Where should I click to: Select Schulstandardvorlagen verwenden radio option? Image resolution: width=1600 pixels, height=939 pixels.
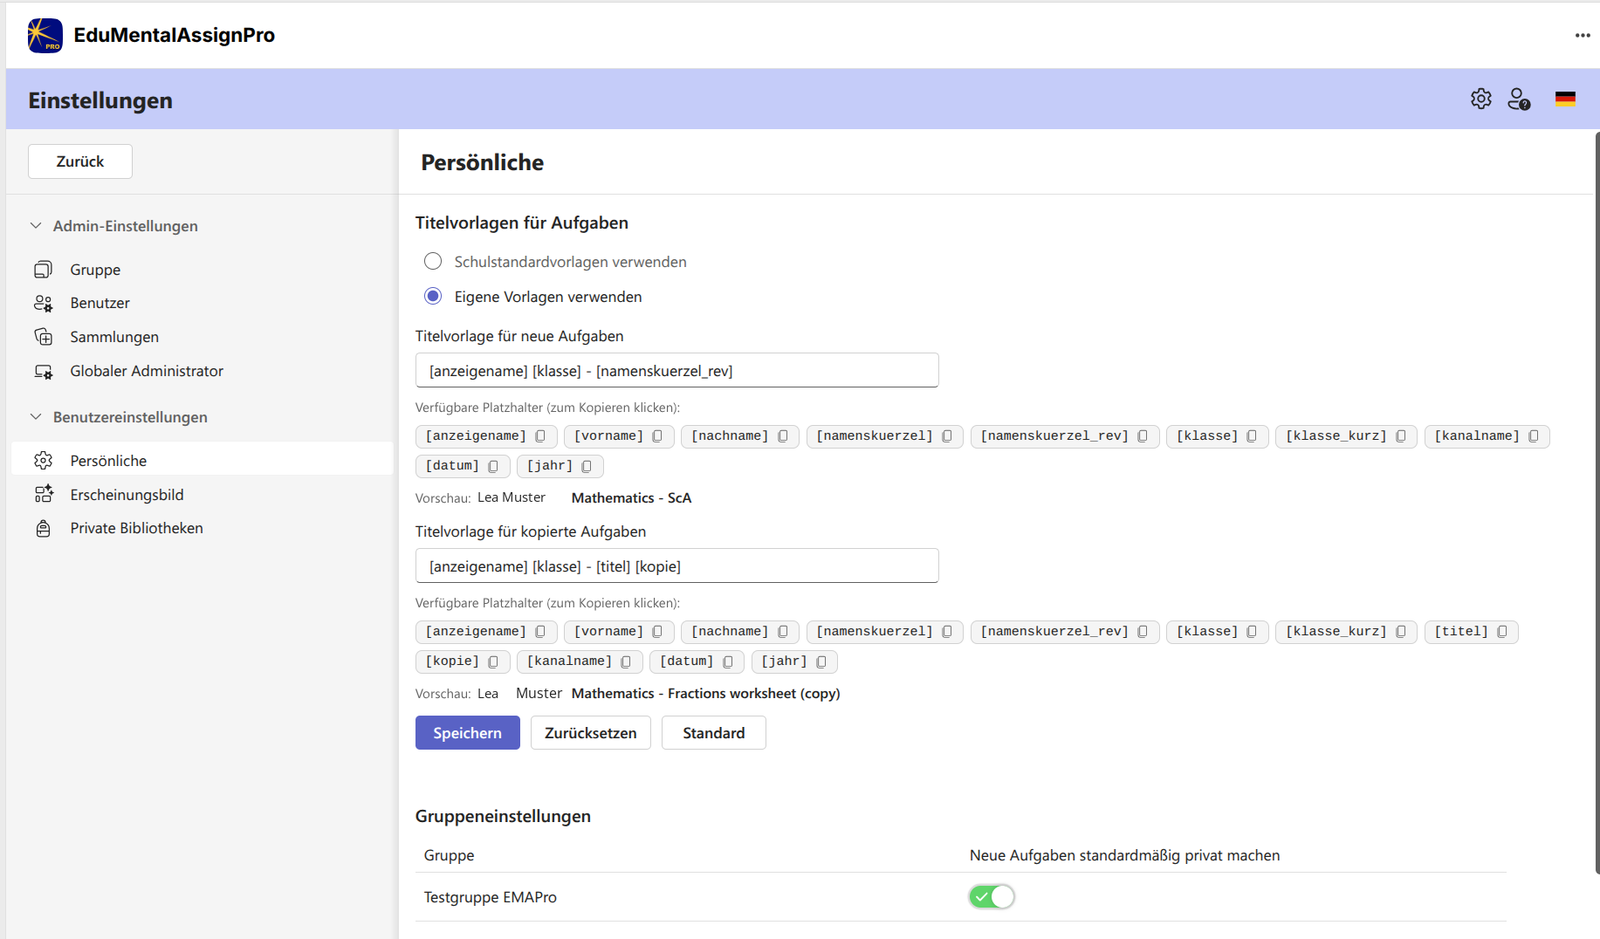(433, 261)
